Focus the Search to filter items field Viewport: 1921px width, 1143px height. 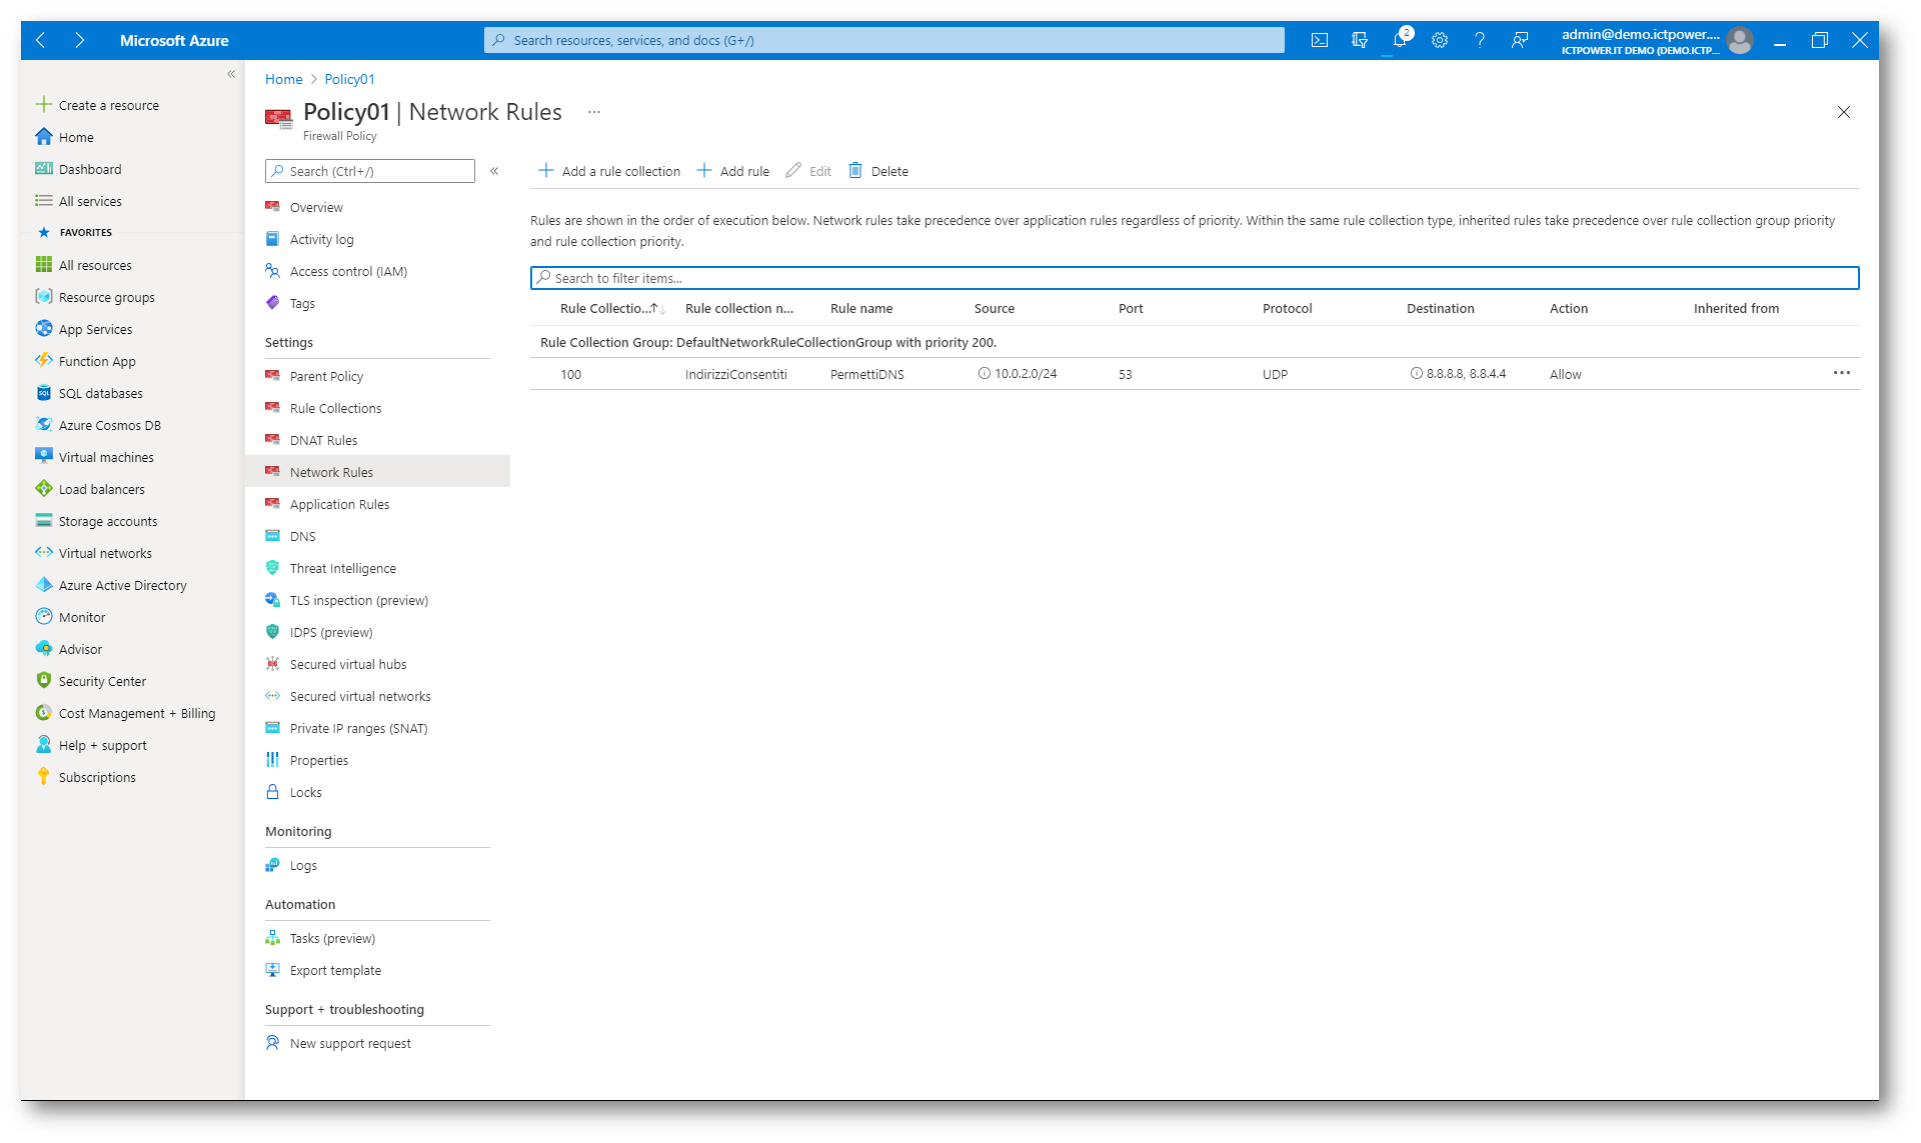tap(1194, 278)
